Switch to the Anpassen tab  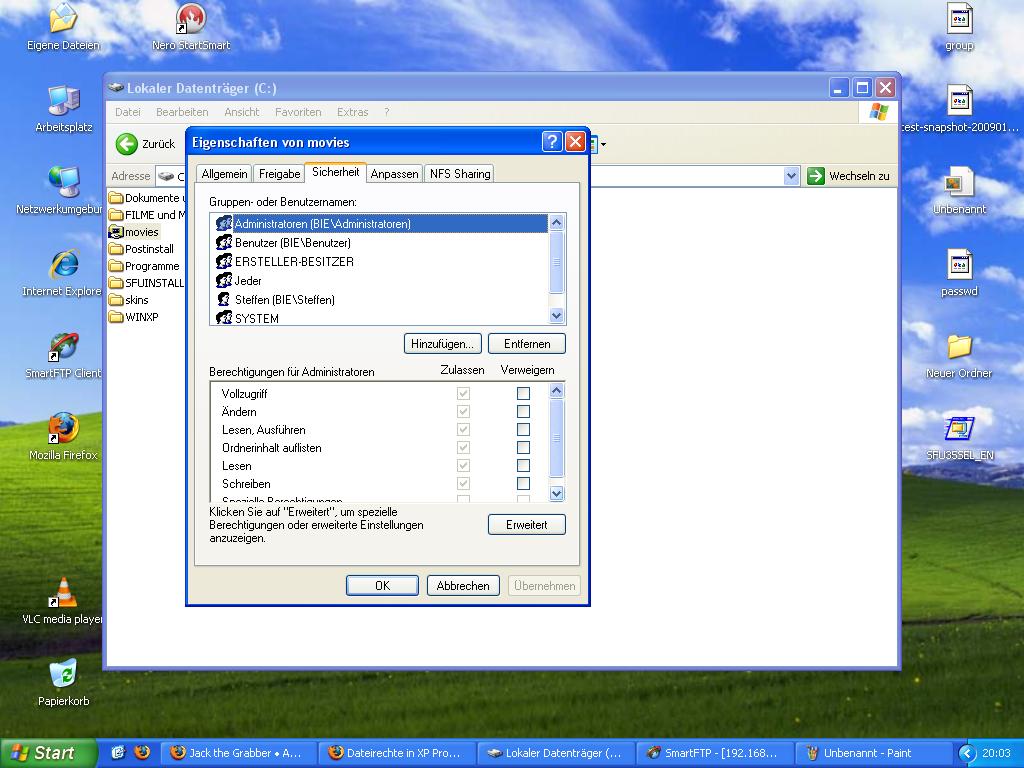pyautogui.click(x=394, y=174)
